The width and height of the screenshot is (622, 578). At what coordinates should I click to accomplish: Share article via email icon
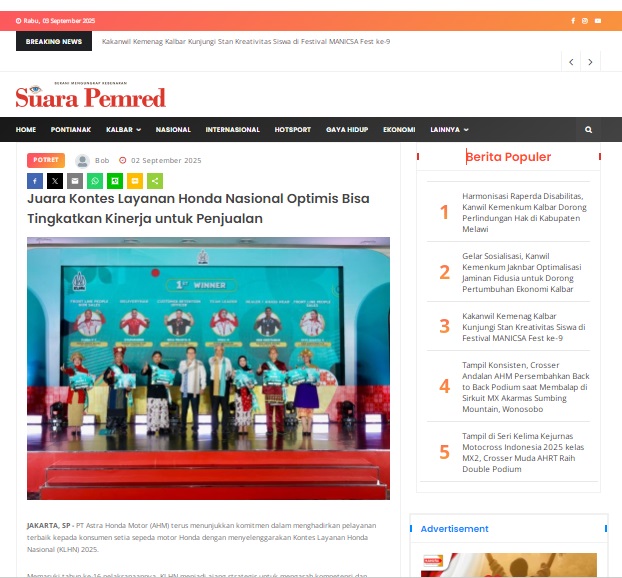coord(75,181)
